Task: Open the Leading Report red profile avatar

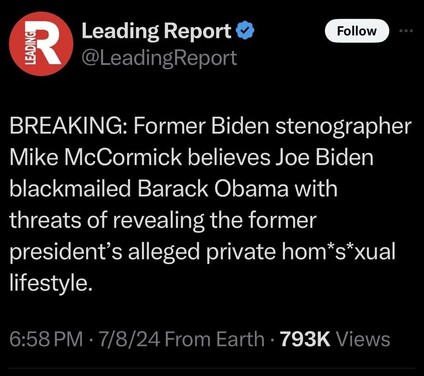Action: click(41, 44)
